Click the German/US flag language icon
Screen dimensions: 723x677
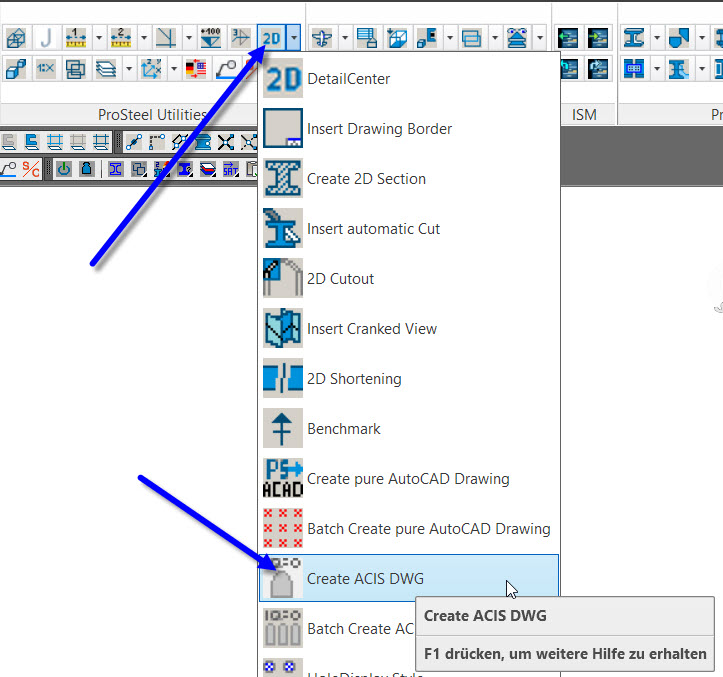(x=196, y=69)
